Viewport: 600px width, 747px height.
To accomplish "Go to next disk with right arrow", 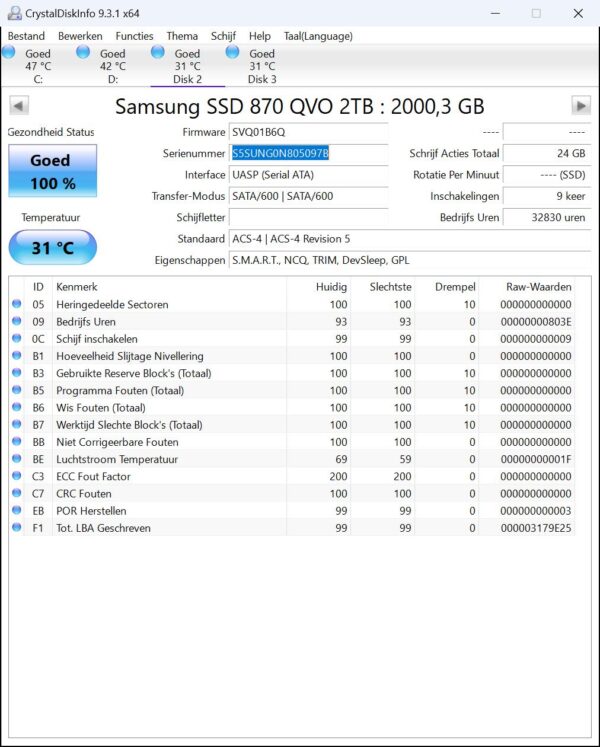I will (x=581, y=106).
